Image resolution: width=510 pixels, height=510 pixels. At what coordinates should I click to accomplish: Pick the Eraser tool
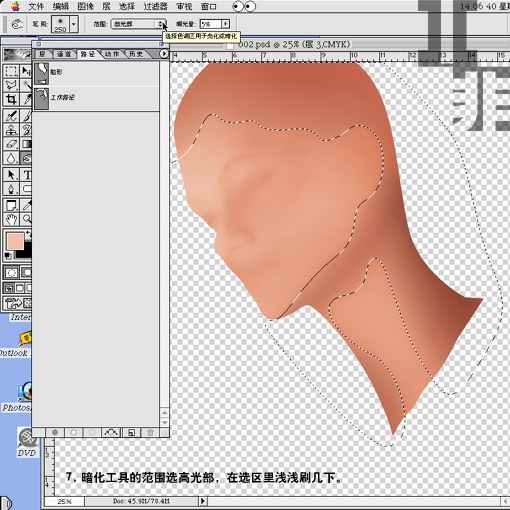(x=11, y=144)
